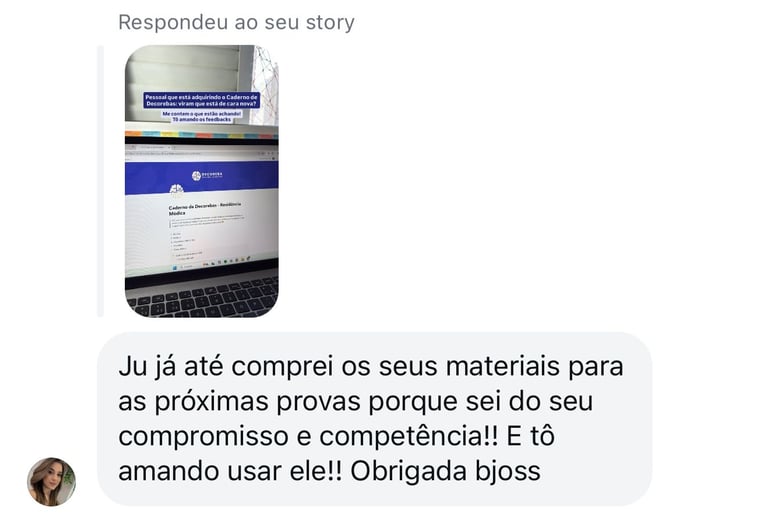Click the 'Caderno de Decorebas - Residência Médica' heading
Image resolution: width=768 pixels, height=517 pixels.
pyautogui.click(x=204, y=209)
